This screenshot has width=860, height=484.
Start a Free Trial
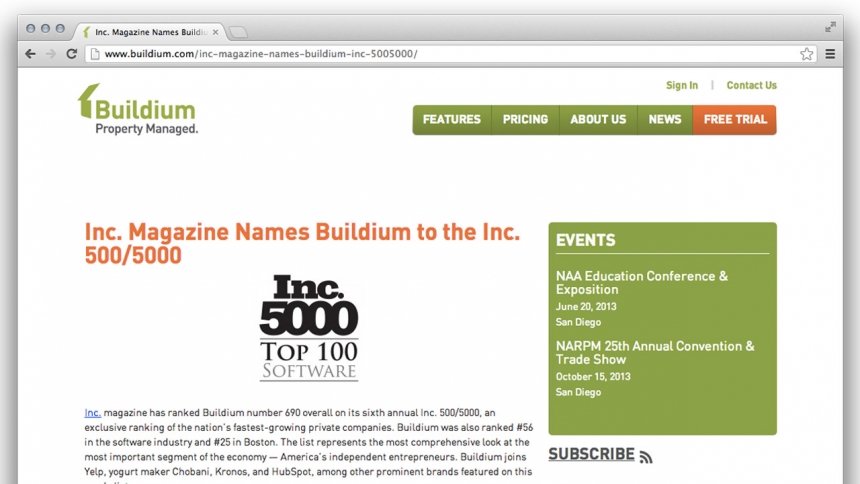pos(735,120)
